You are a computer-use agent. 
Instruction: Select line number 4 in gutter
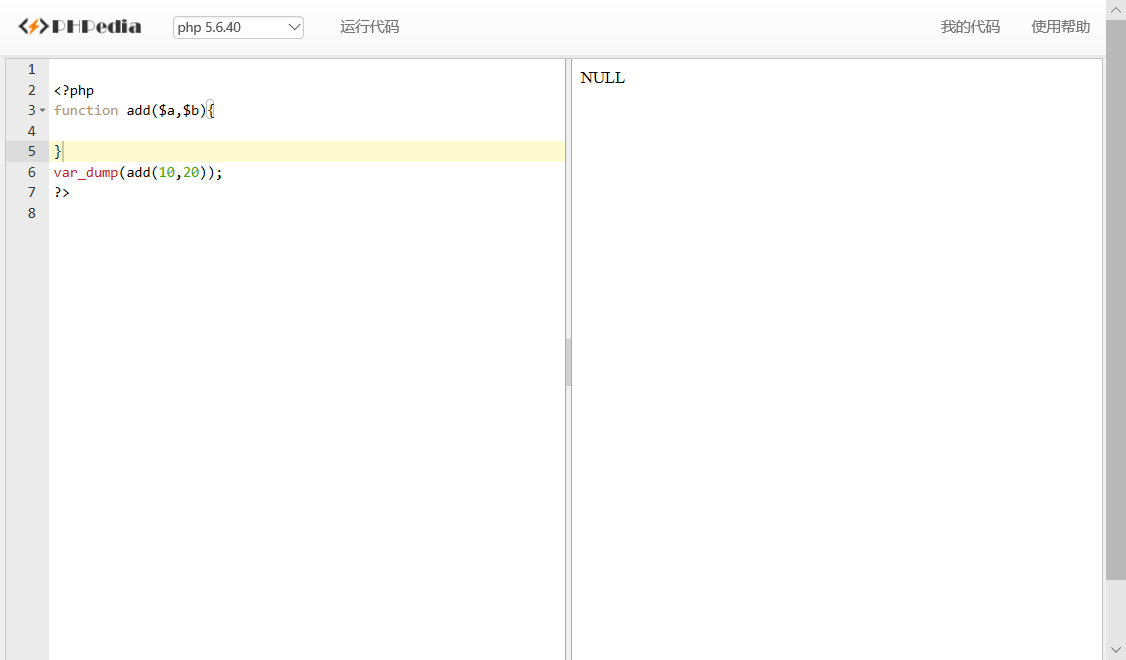click(32, 131)
